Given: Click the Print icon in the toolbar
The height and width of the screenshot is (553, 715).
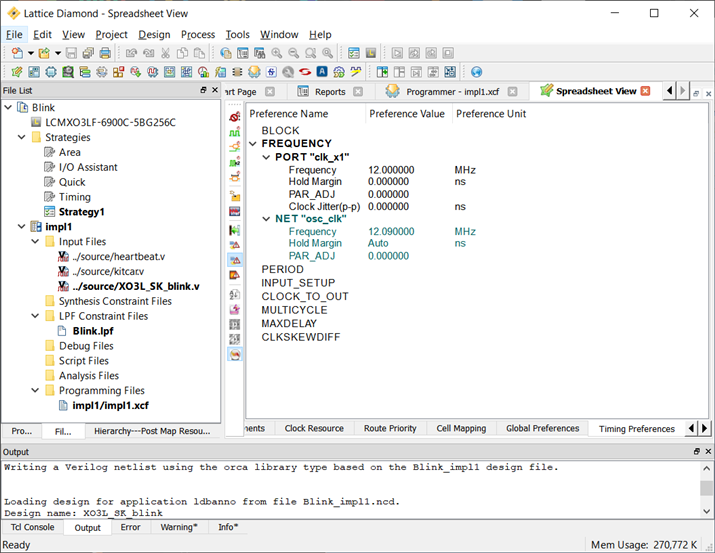Looking at the screenshot, I should [105, 53].
